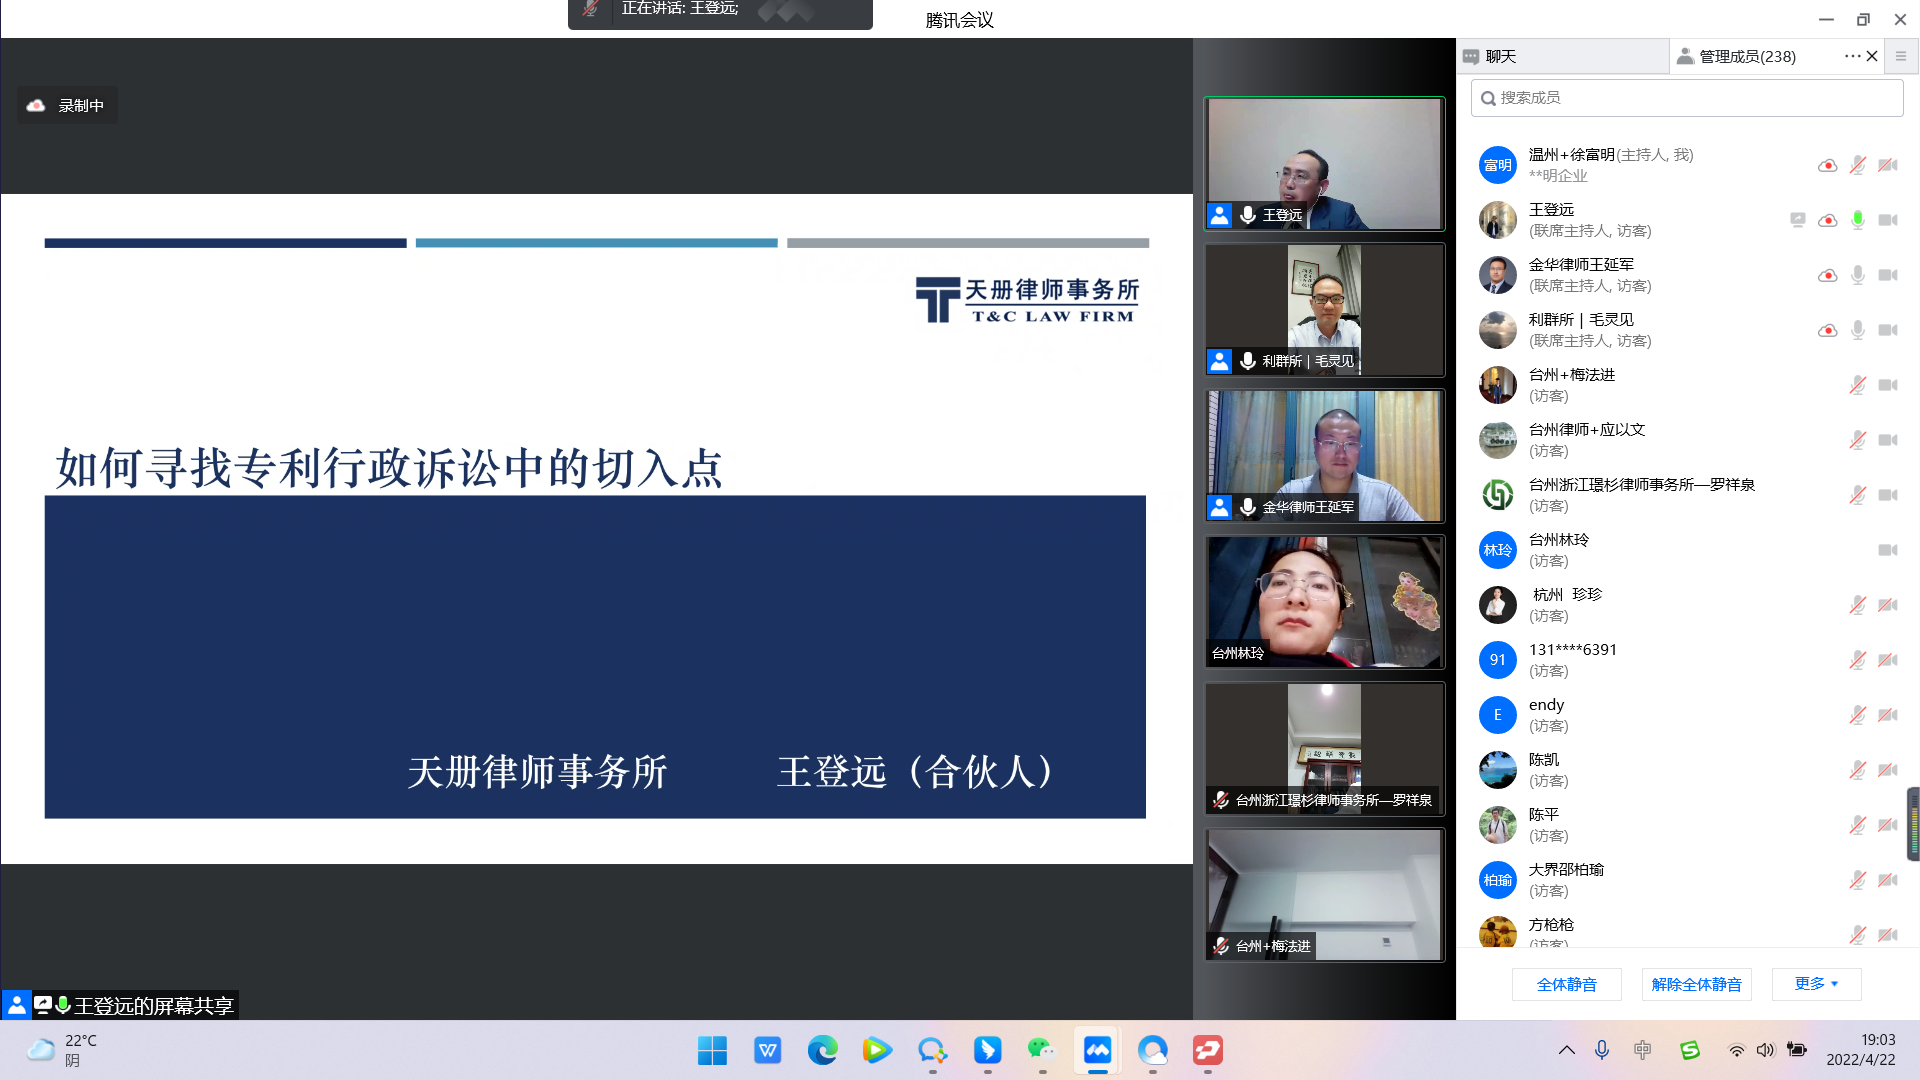Toggle camera for 利群所｜毛灵见
The height and width of the screenshot is (1080, 1920).
1887,330
